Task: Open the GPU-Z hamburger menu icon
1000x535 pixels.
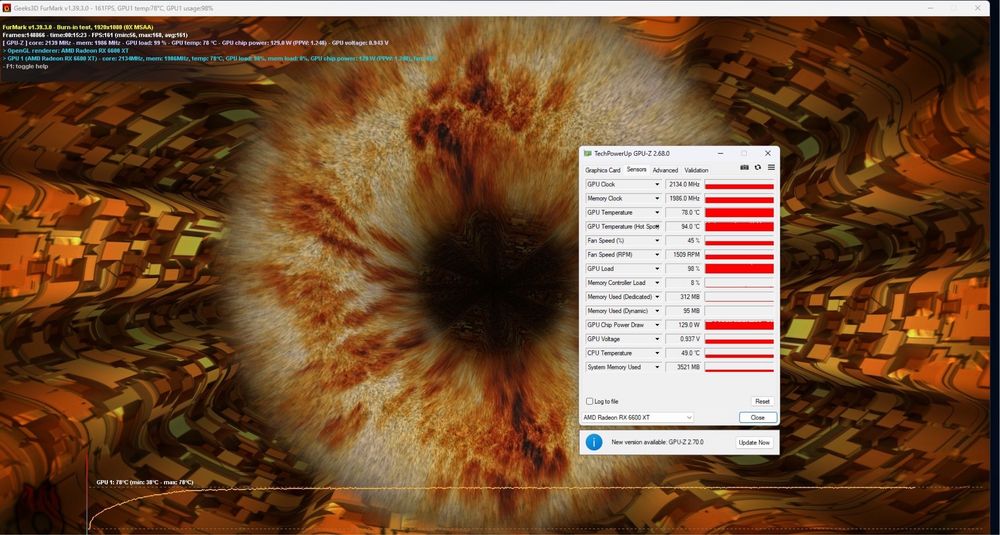Action: coord(771,168)
